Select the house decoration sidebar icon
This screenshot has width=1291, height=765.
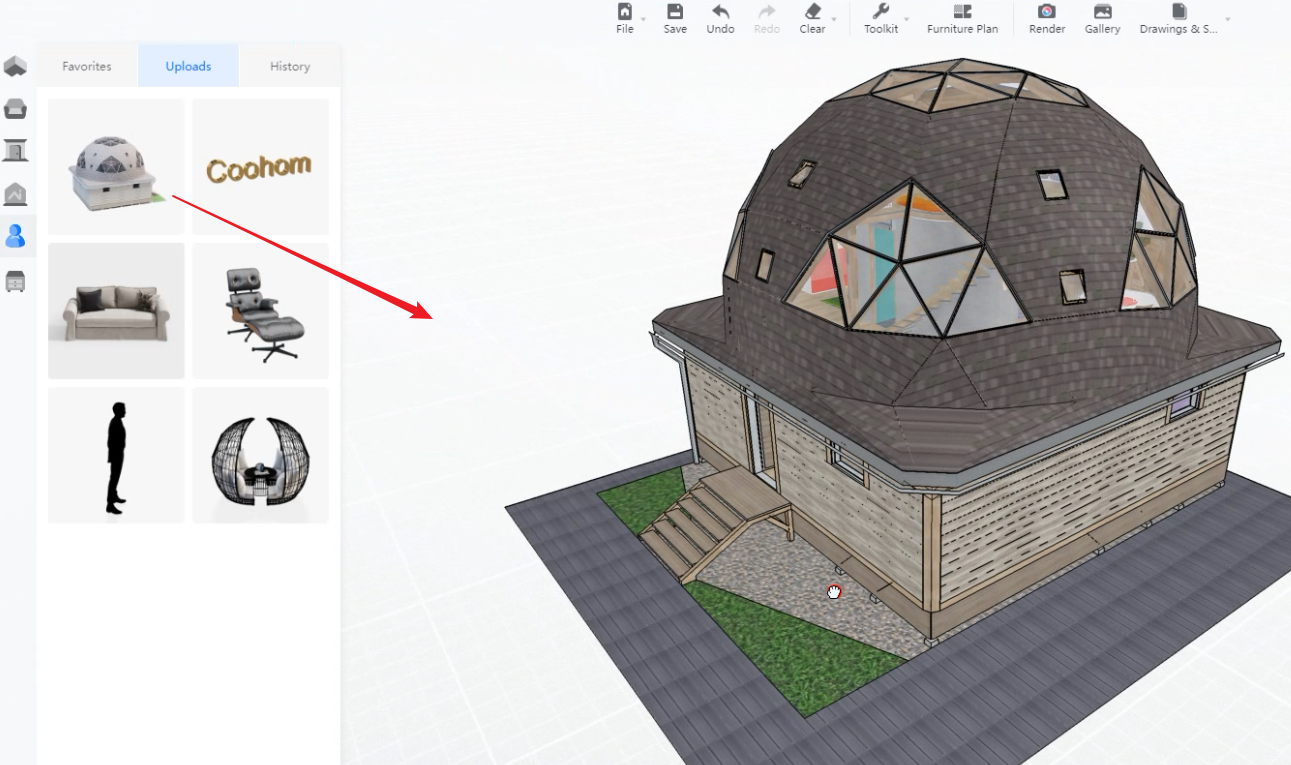click(x=15, y=194)
